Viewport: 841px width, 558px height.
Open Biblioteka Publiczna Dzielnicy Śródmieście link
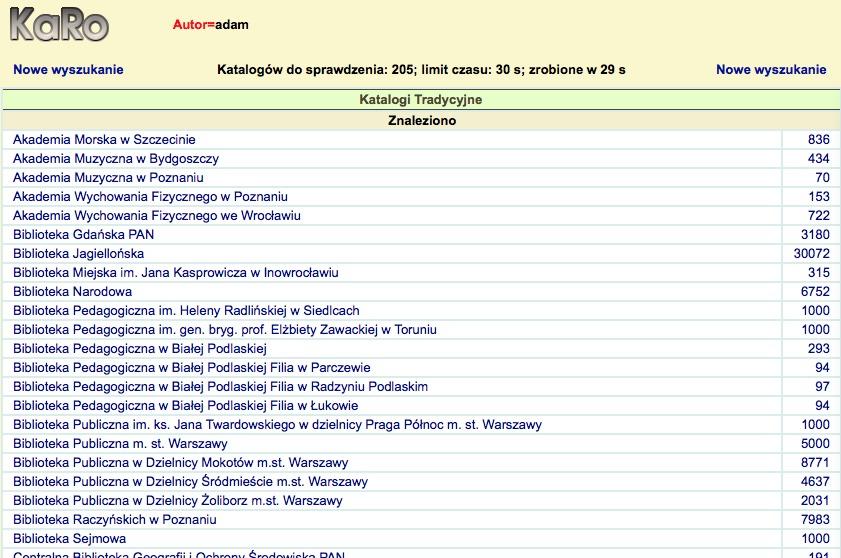(x=190, y=482)
